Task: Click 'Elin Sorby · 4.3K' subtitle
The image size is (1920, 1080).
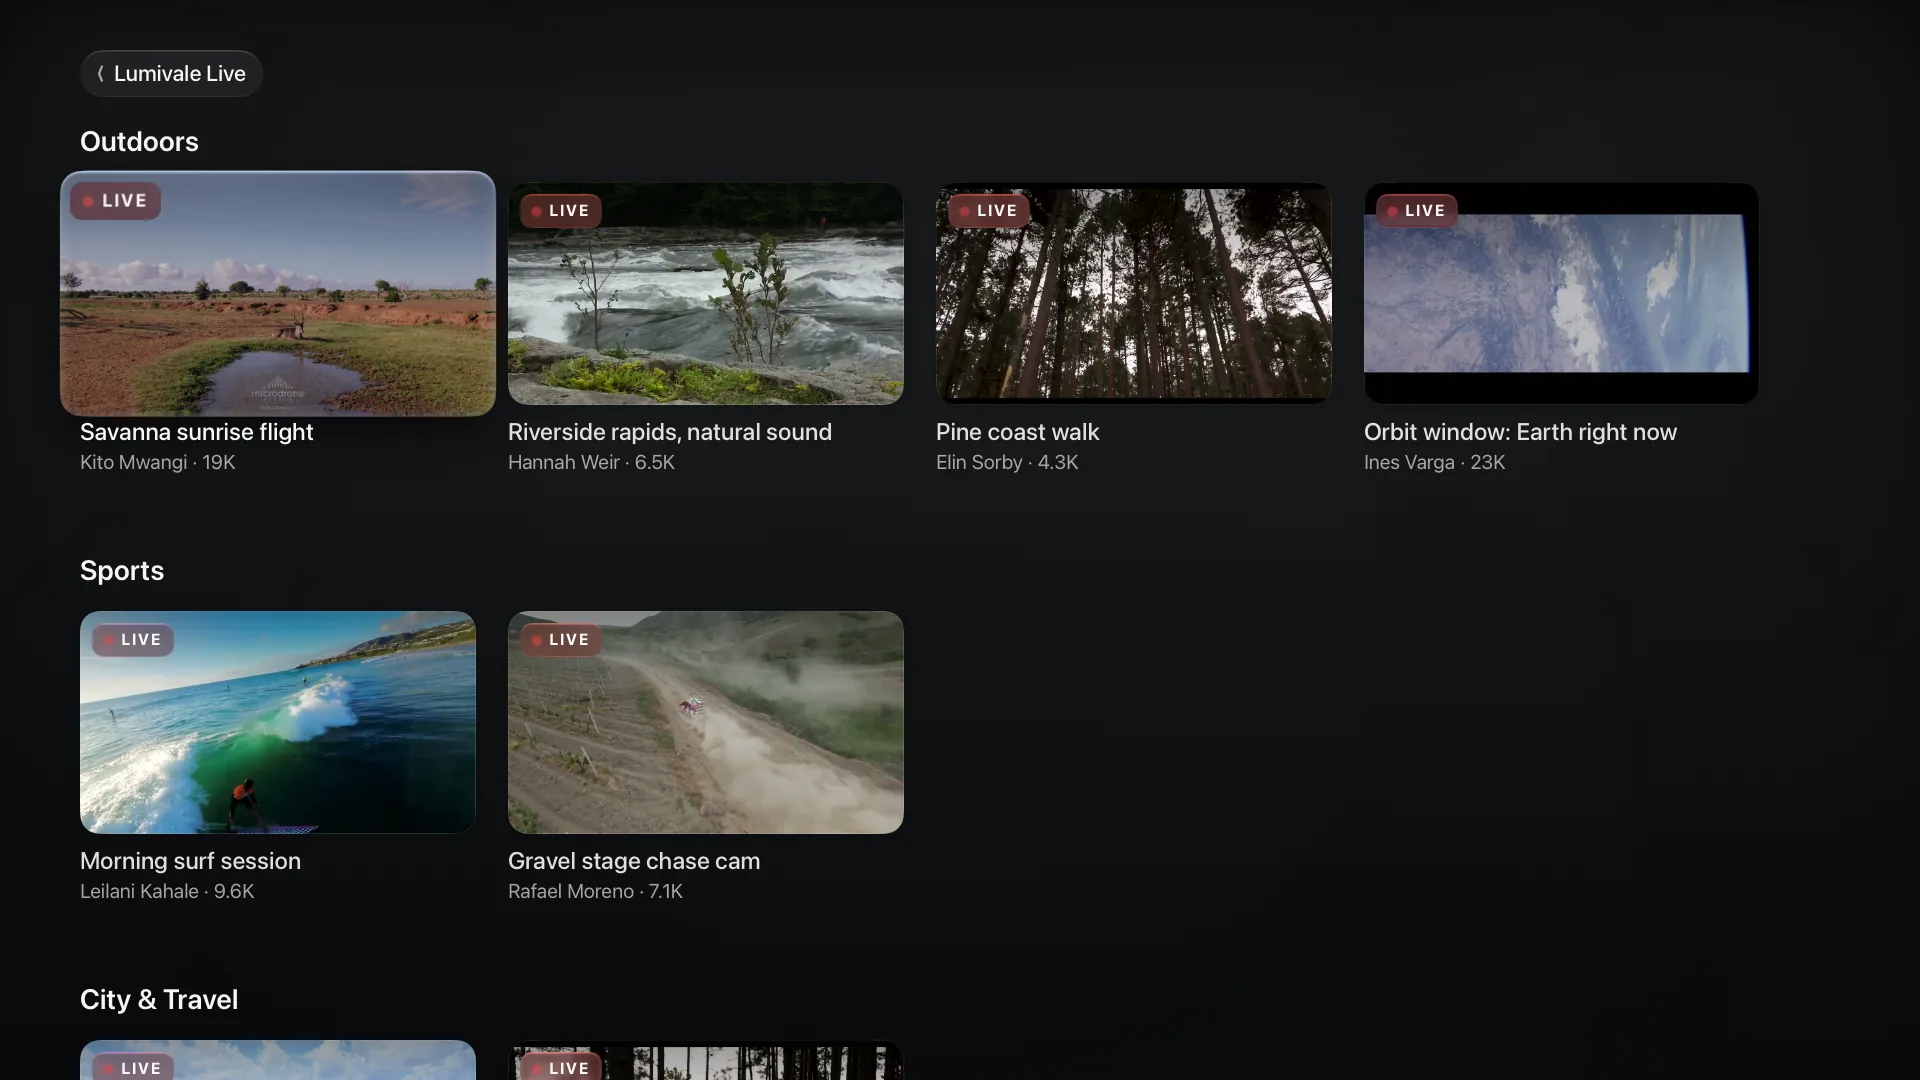Action: pyautogui.click(x=1007, y=462)
